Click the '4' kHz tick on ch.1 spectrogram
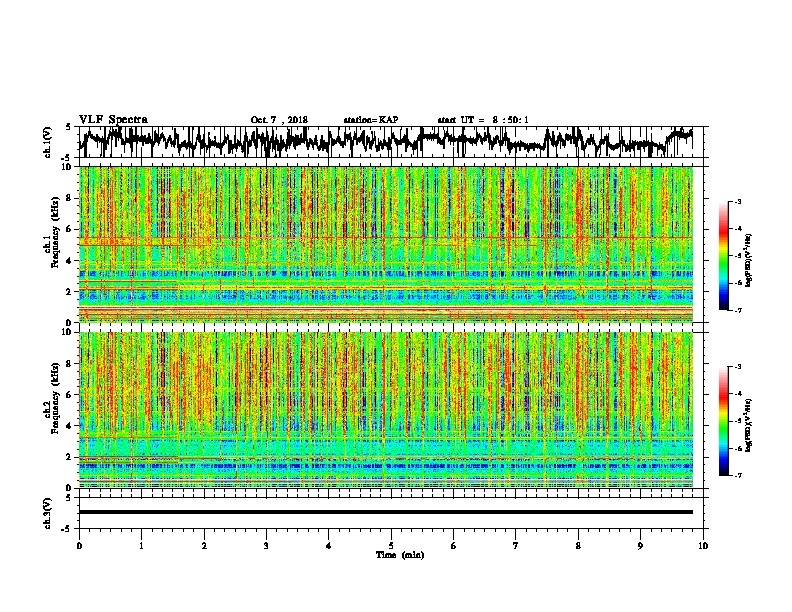 click(70, 261)
